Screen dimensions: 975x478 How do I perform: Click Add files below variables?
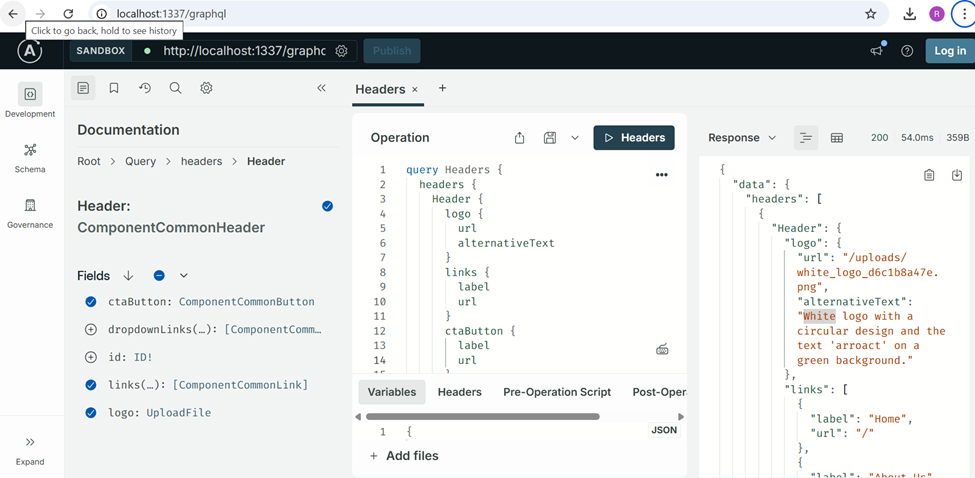coord(404,456)
